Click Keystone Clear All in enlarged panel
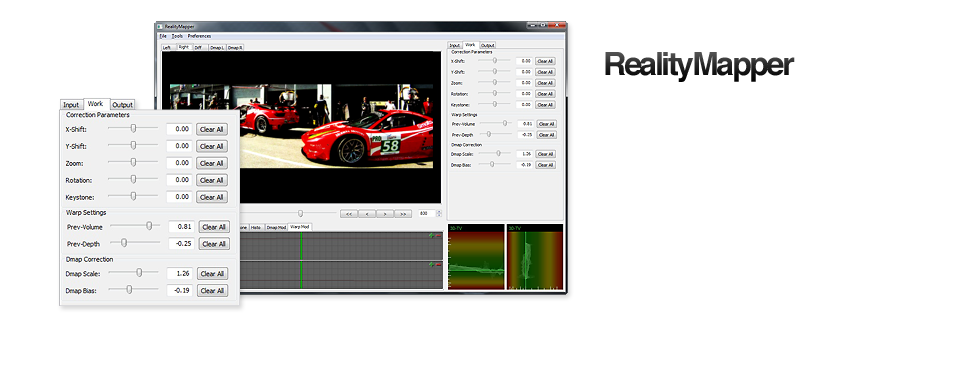This screenshot has height=368, width=960. tap(212, 197)
